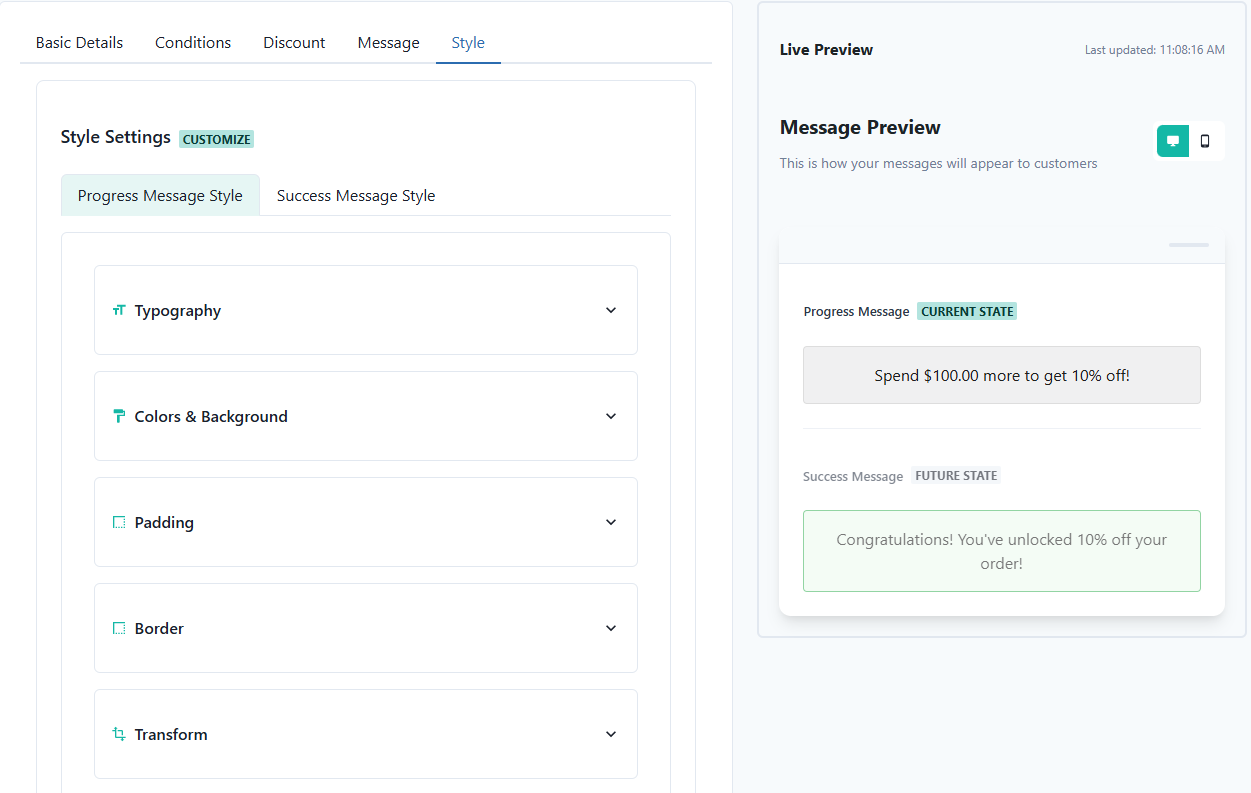Screen dimensions: 1251x793
Task: Click the Colors & Background label
Action: [211, 417]
